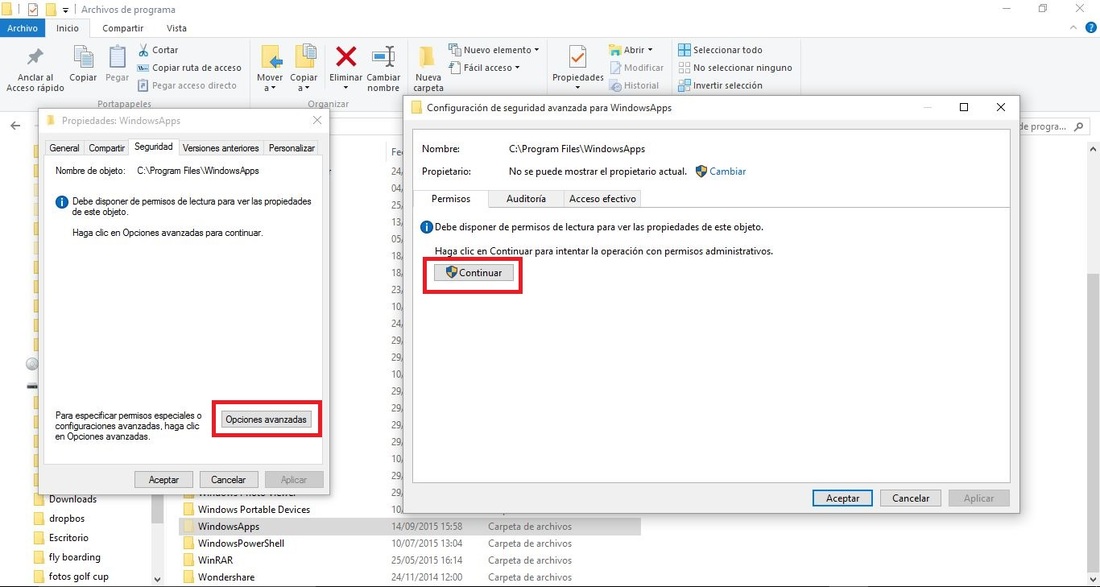
Task: Choose Copiar ruta de acceso
Action: point(189,68)
